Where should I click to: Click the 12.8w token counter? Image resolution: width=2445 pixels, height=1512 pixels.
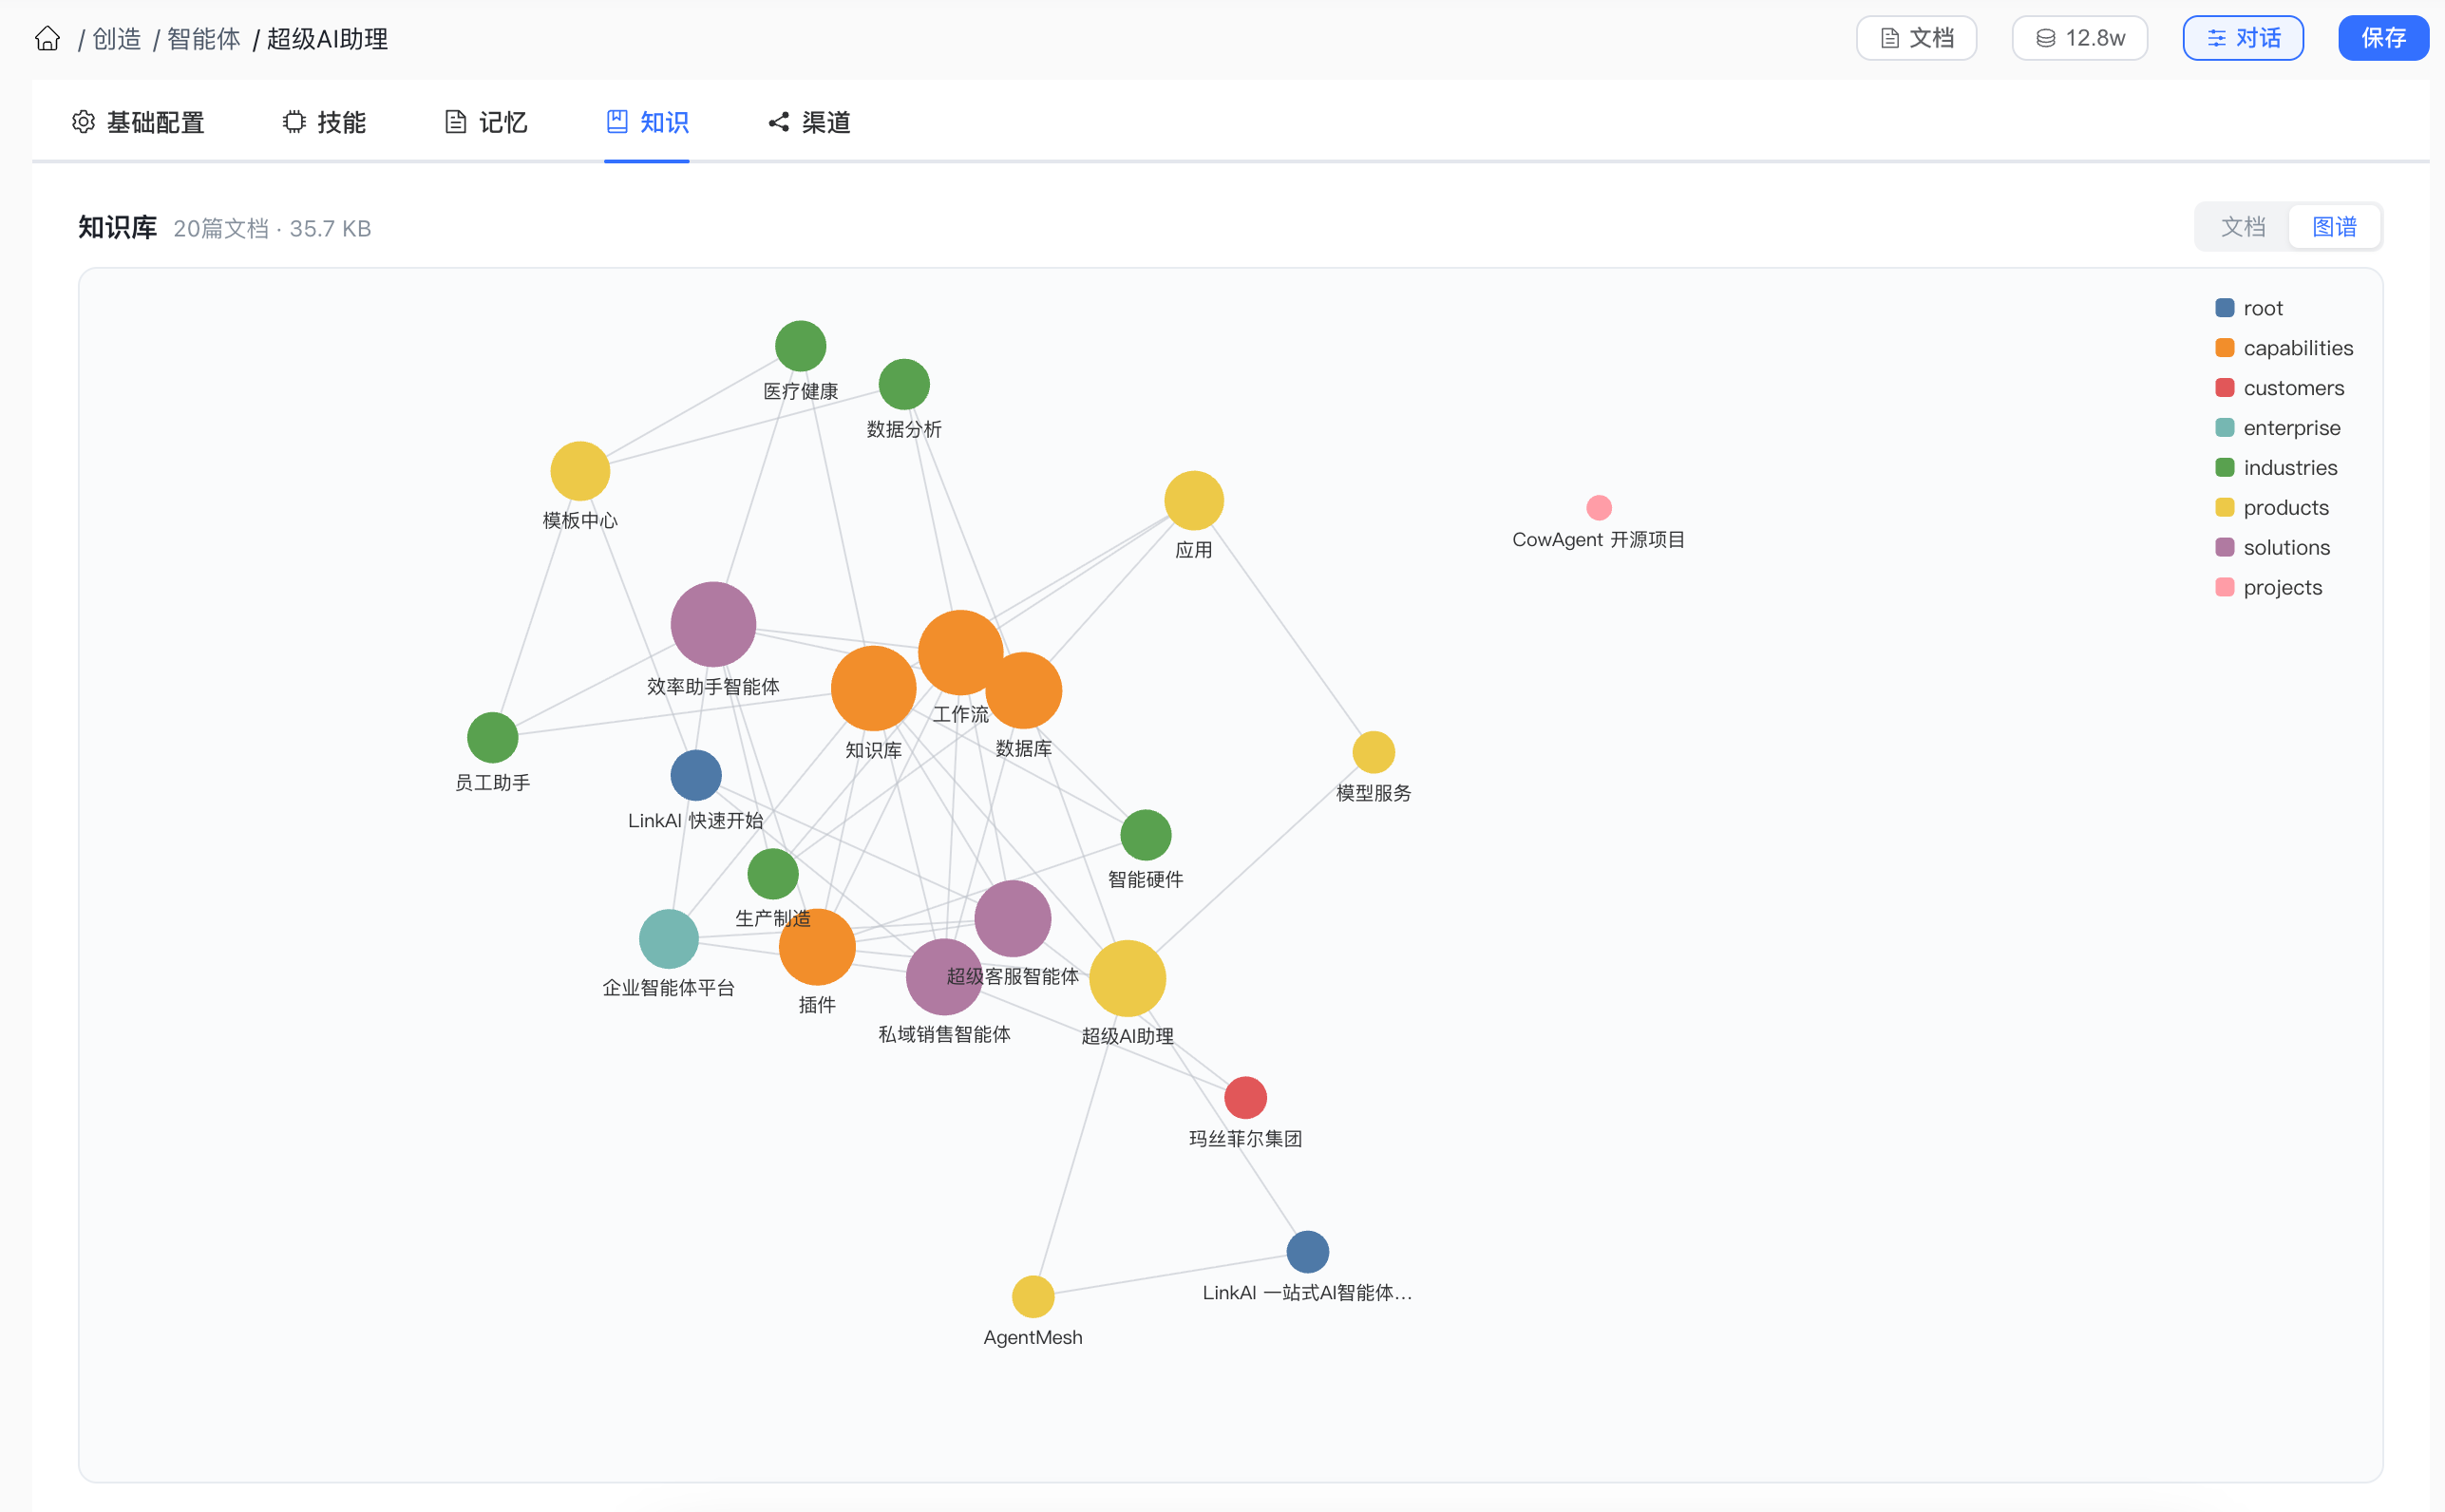pos(2078,38)
